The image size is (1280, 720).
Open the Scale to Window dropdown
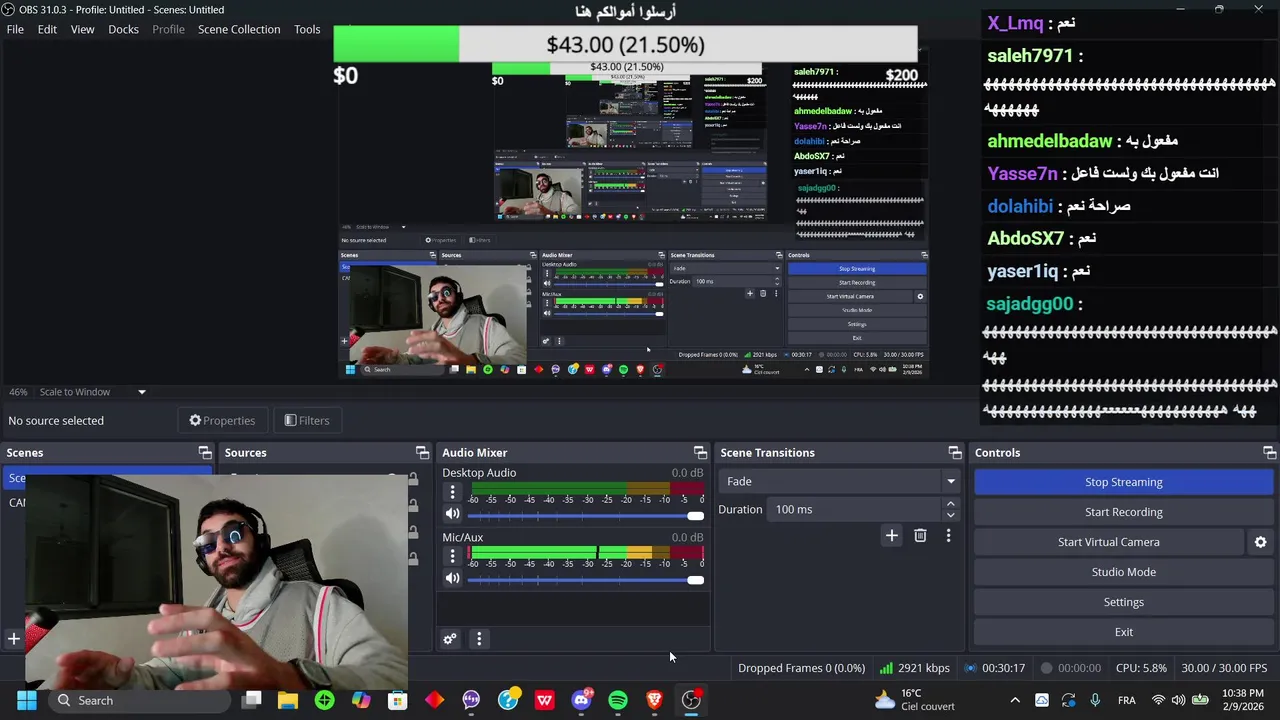pyautogui.click(x=93, y=392)
